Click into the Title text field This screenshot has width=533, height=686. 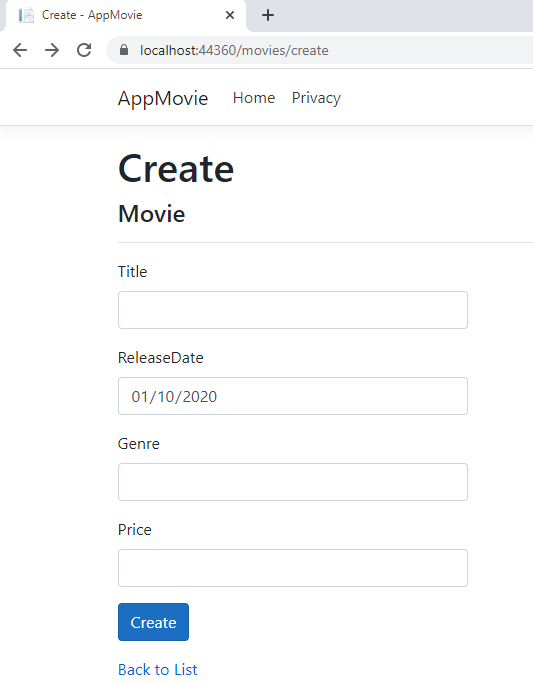click(293, 310)
